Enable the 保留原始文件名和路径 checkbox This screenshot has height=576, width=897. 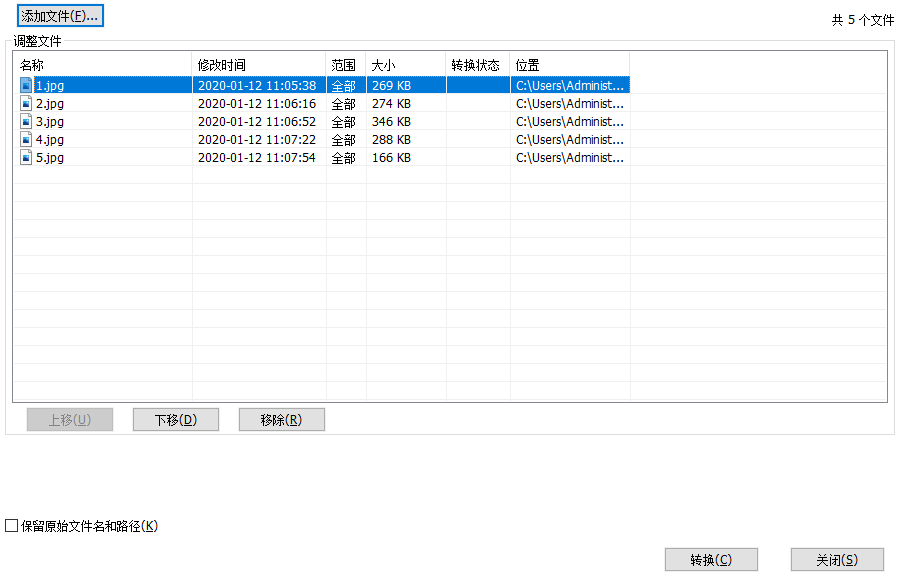click(10, 523)
